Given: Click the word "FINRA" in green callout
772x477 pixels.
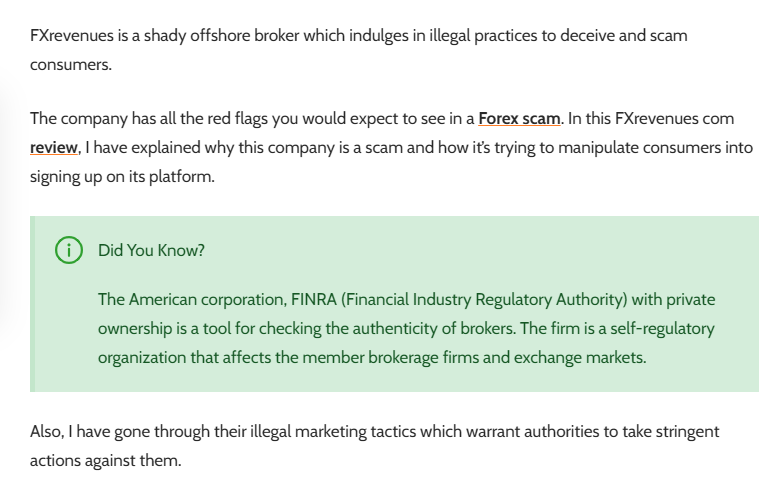Looking at the screenshot, I should (314, 299).
